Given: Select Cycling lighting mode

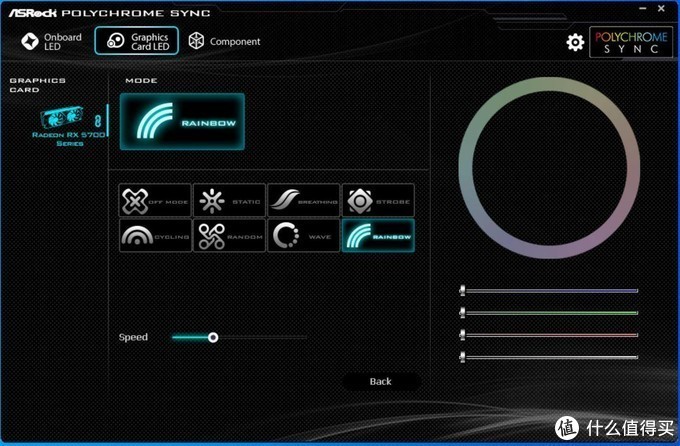Looking at the screenshot, I should pyautogui.click(x=155, y=236).
